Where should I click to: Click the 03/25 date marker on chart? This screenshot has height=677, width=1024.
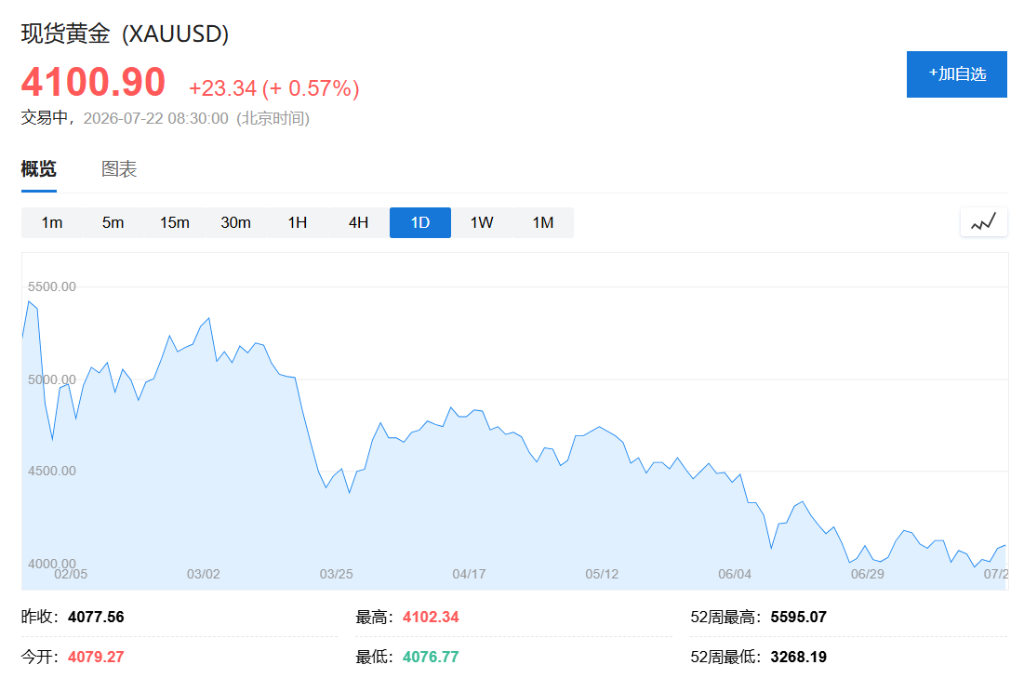pos(336,574)
